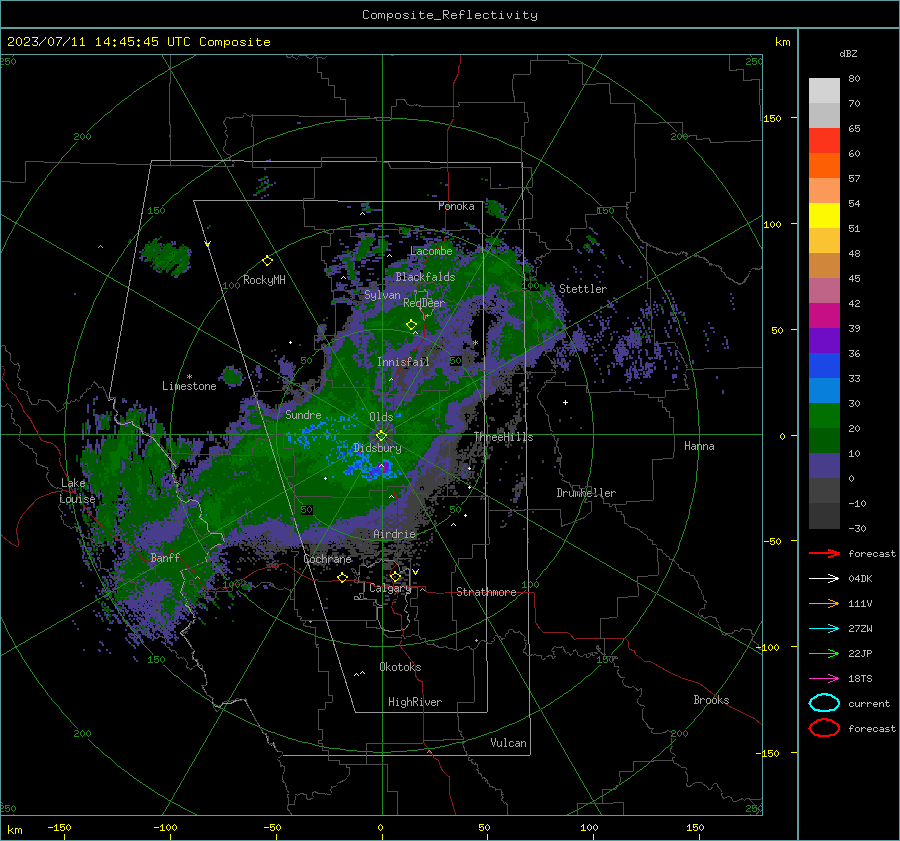Click the Lacombe city label
The image size is (900, 841).
(x=431, y=251)
